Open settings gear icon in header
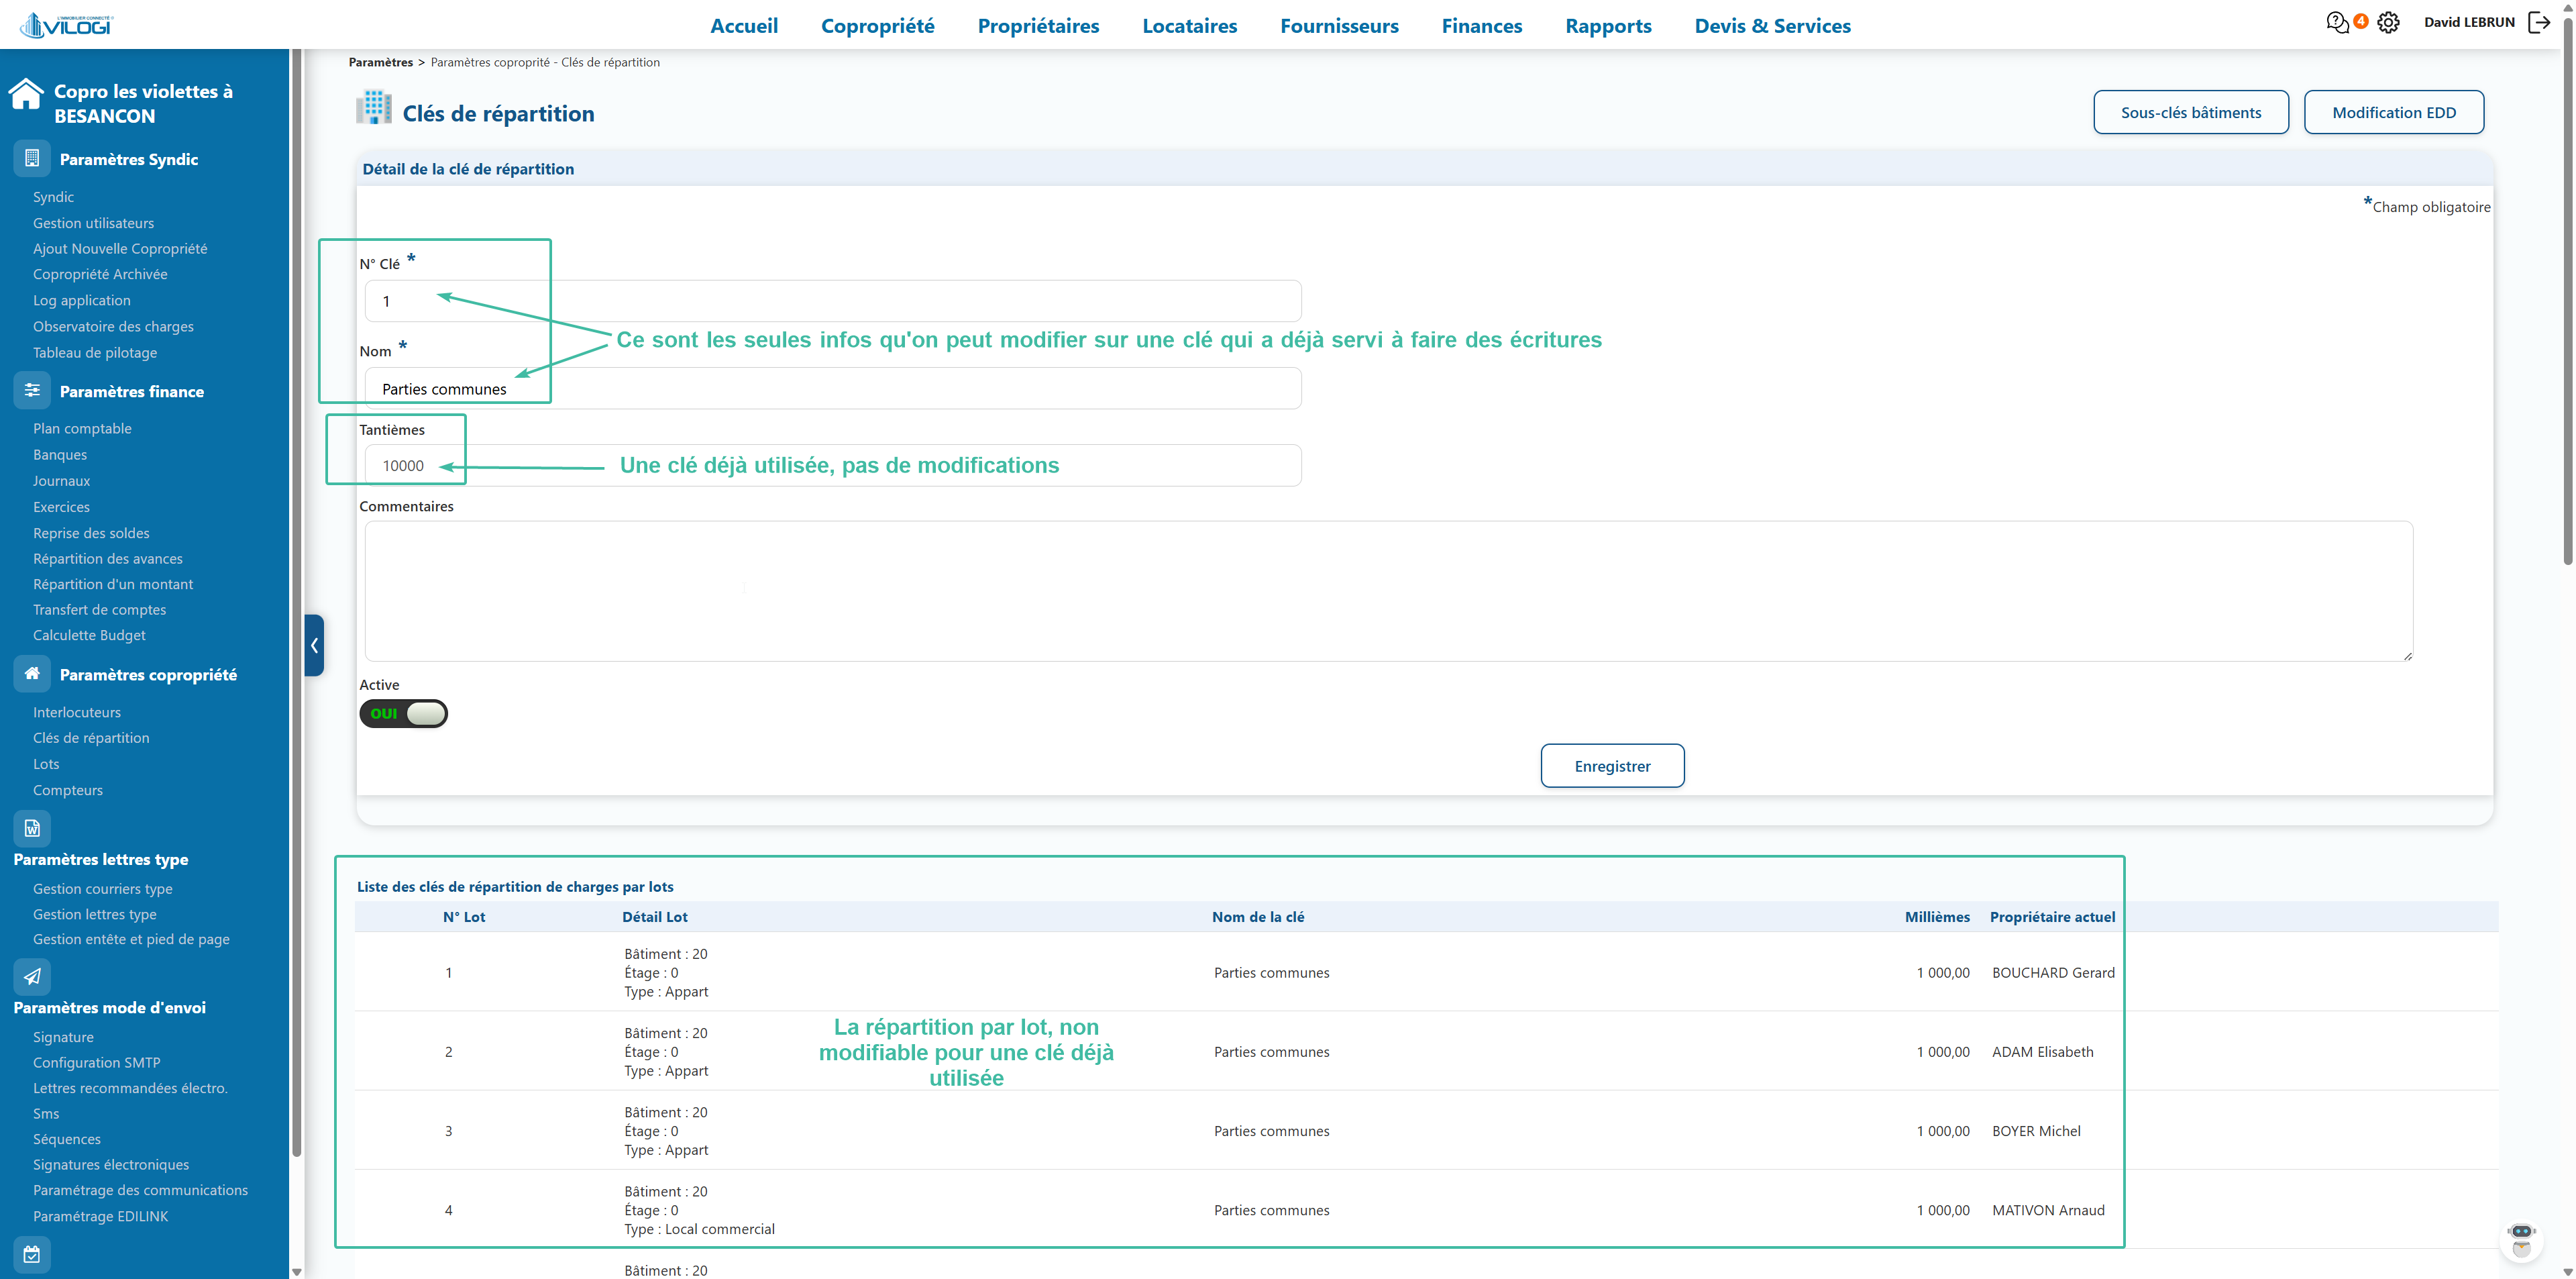The image size is (2576, 1279). 2388,22
